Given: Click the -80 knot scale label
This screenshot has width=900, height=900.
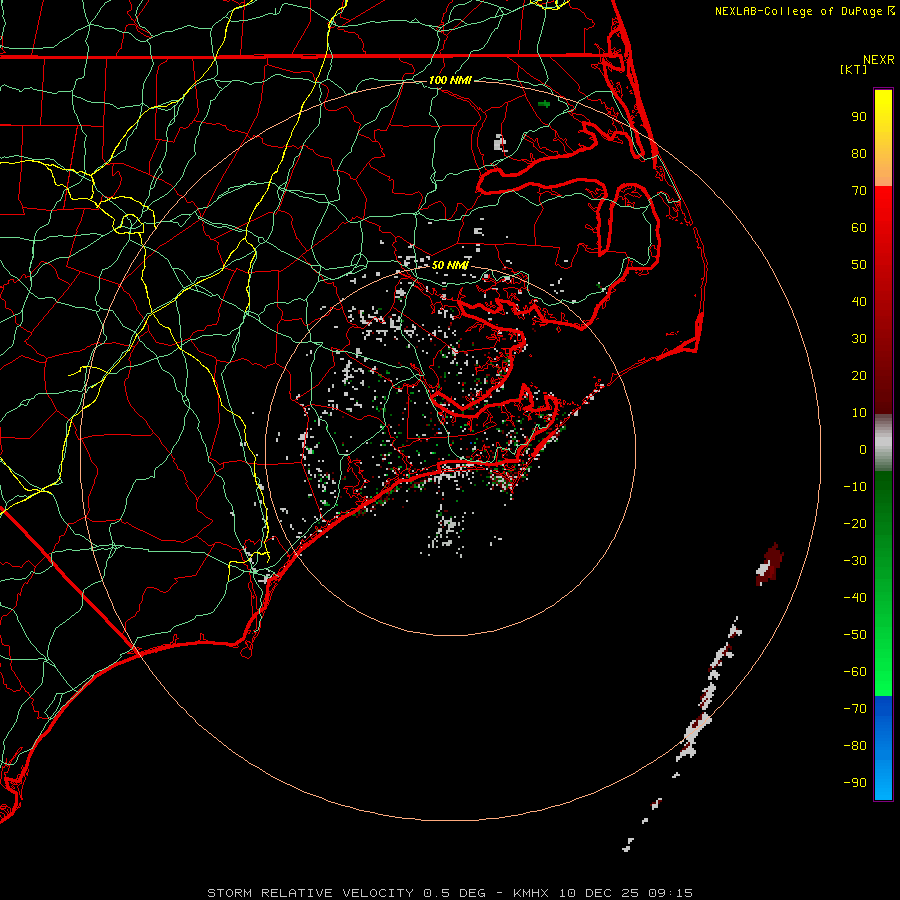Looking at the screenshot, I should tap(855, 746).
